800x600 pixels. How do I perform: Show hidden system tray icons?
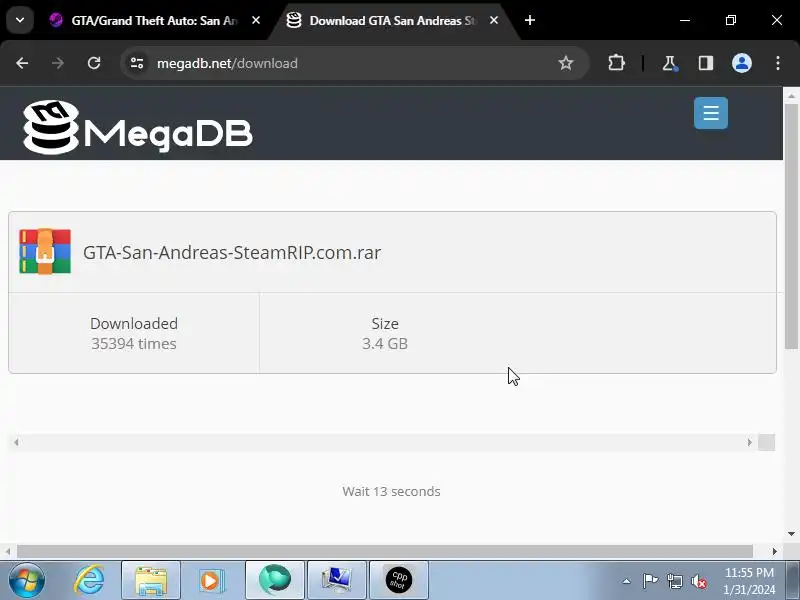click(627, 581)
